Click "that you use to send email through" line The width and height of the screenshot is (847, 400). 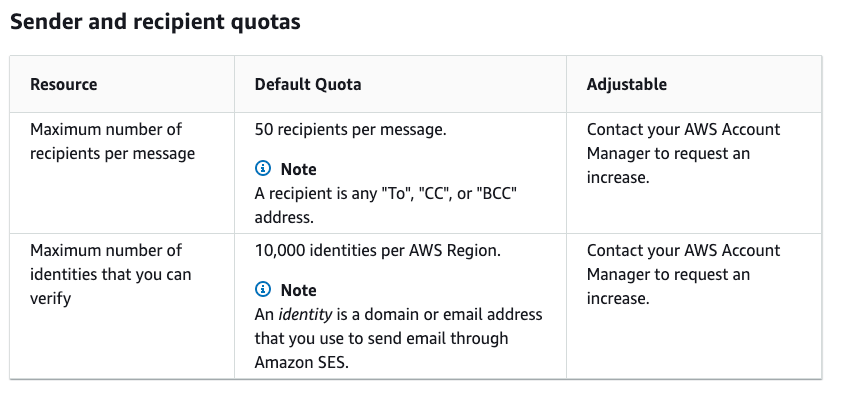[381, 338]
